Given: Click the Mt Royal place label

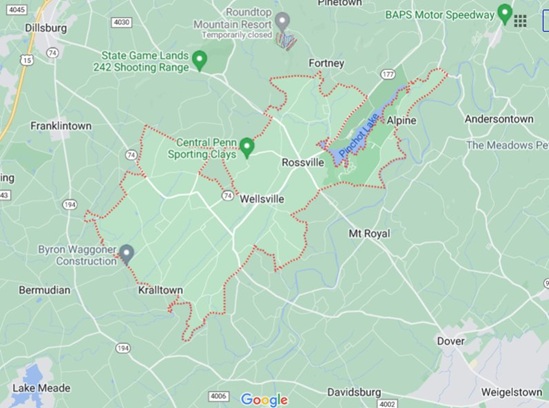Looking at the screenshot, I should (x=369, y=234).
